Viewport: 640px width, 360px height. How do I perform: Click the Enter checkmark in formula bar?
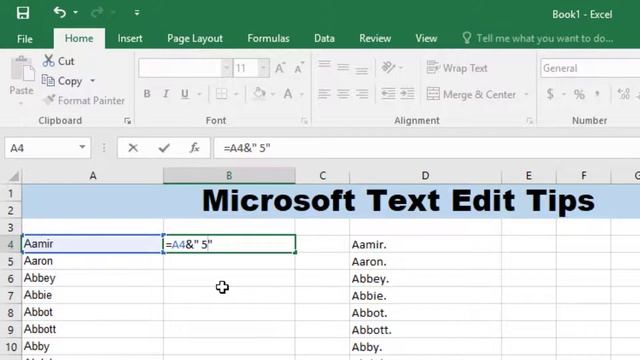coord(164,148)
